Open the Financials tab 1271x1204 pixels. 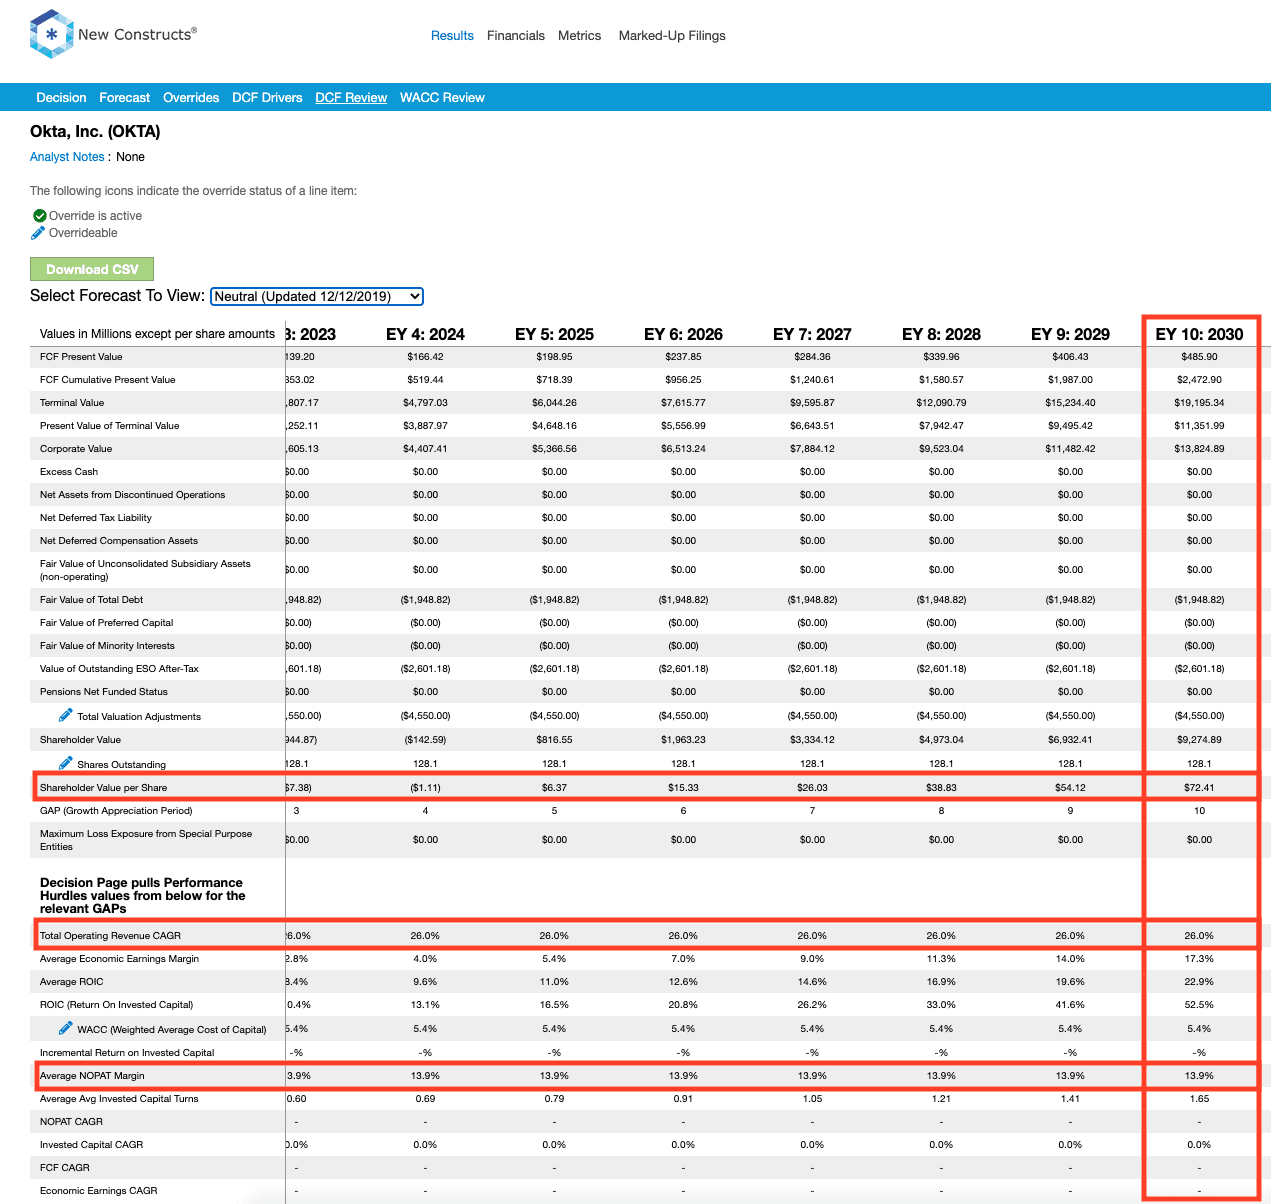point(516,36)
